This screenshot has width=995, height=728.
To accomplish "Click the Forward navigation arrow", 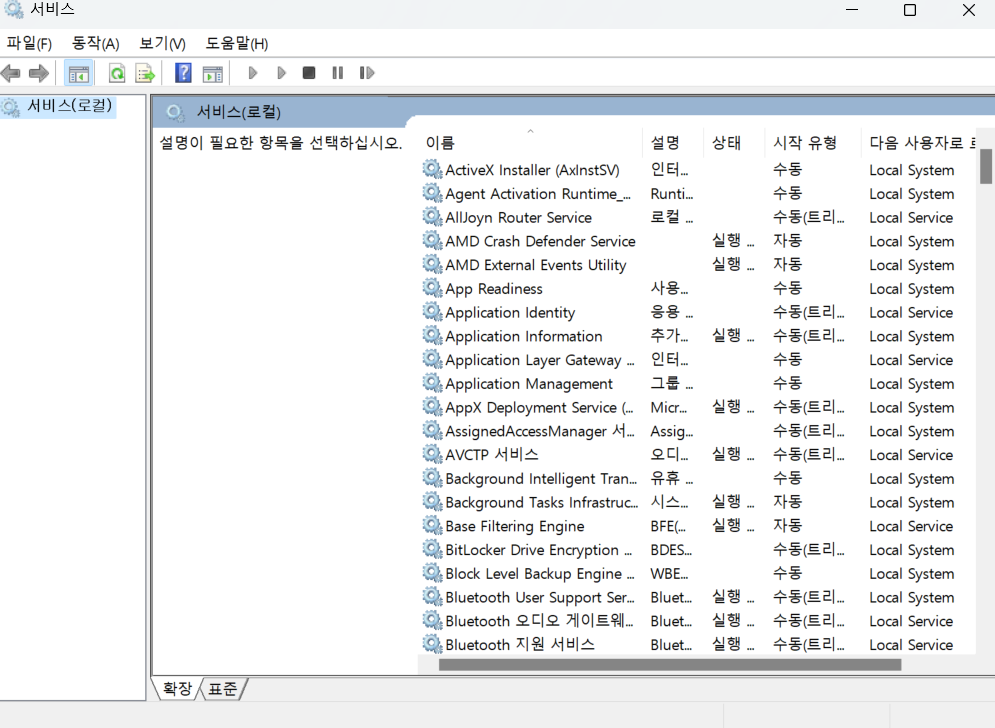I will pyautogui.click(x=38, y=72).
